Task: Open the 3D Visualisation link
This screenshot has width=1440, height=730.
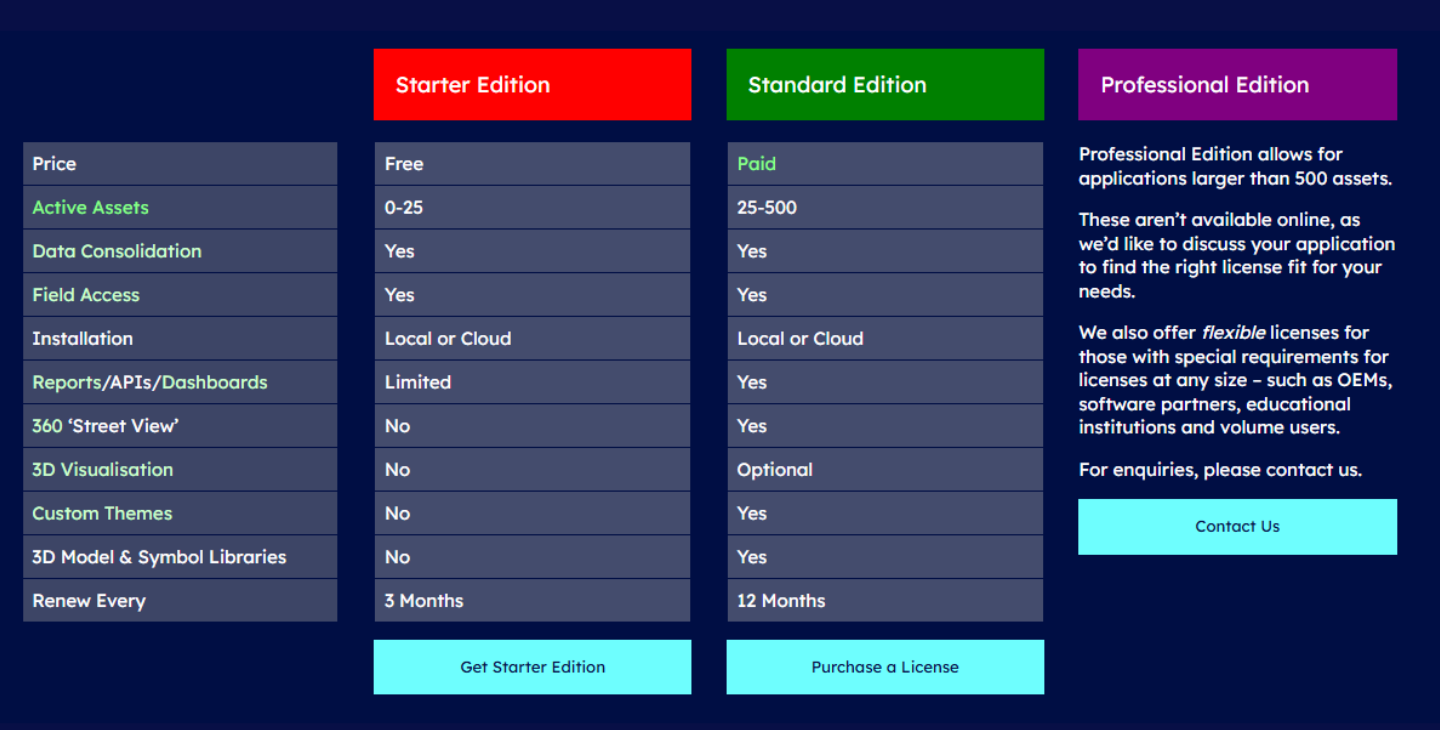Action: click(102, 470)
